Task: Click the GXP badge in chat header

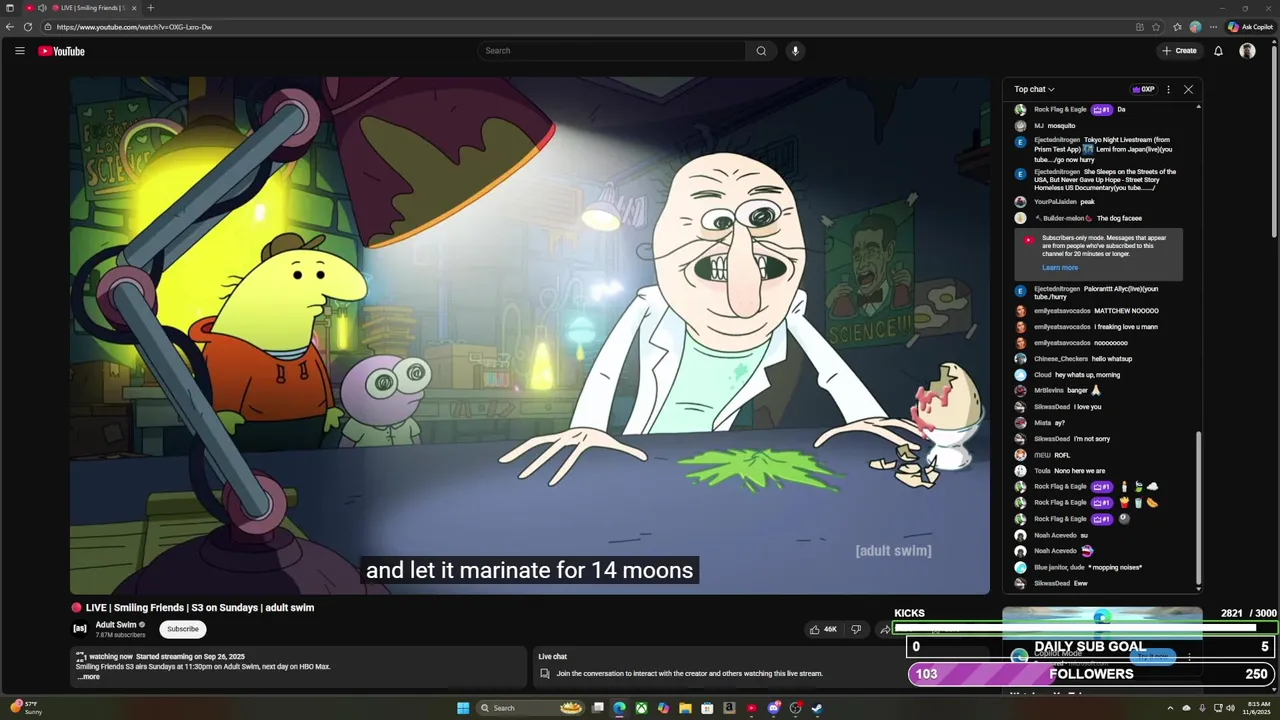Action: 1144,89
